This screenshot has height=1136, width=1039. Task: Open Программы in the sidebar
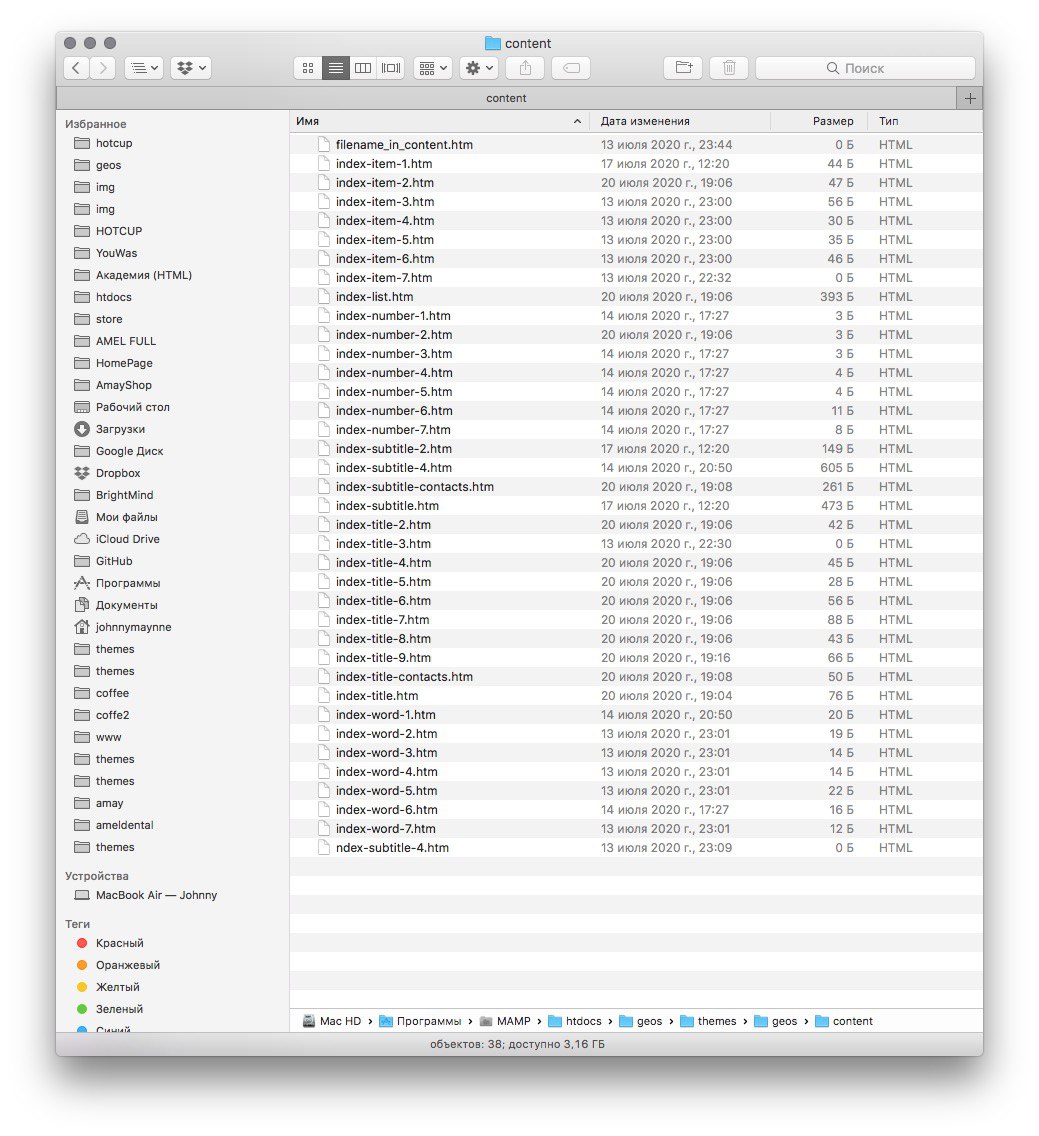point(128,583)
